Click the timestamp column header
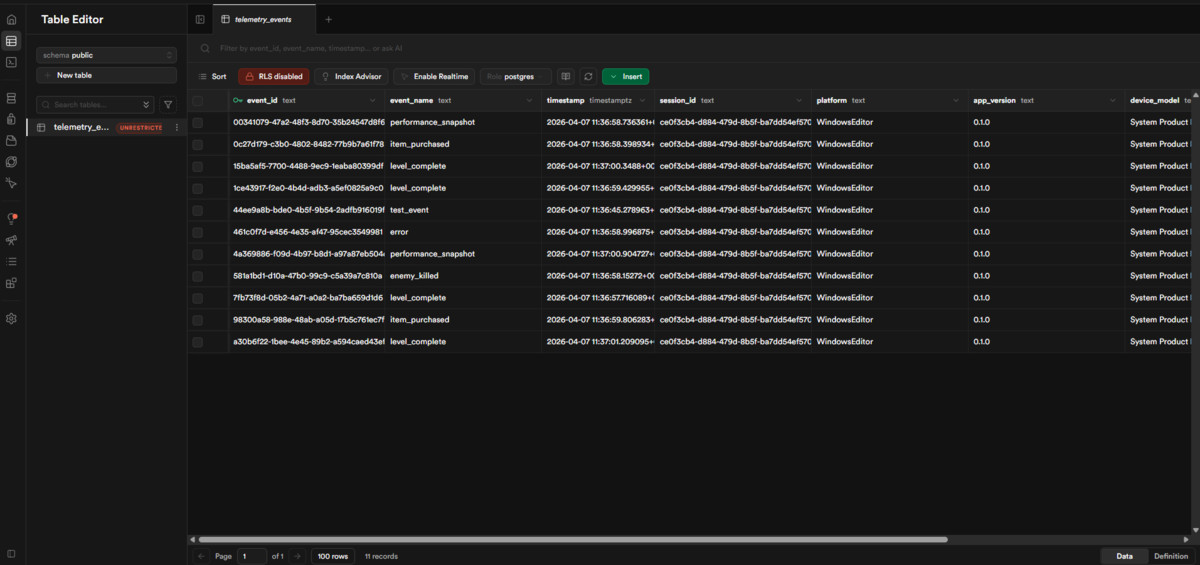 click(x=597, y=101)
